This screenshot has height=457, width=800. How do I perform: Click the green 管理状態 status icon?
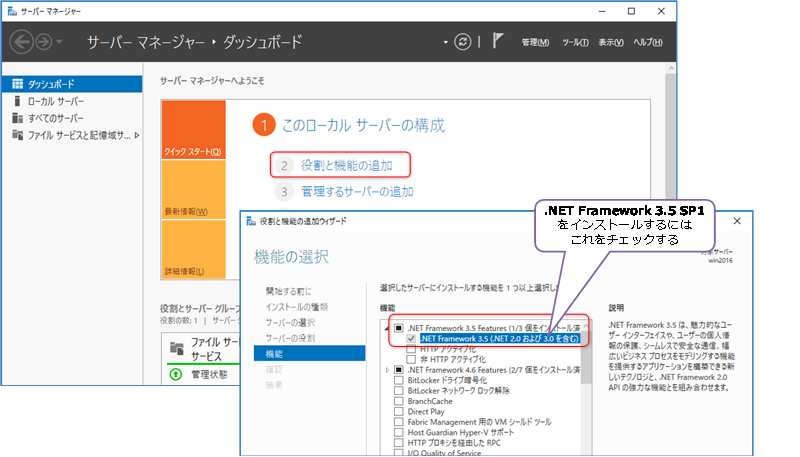click(x=176, y=375)
